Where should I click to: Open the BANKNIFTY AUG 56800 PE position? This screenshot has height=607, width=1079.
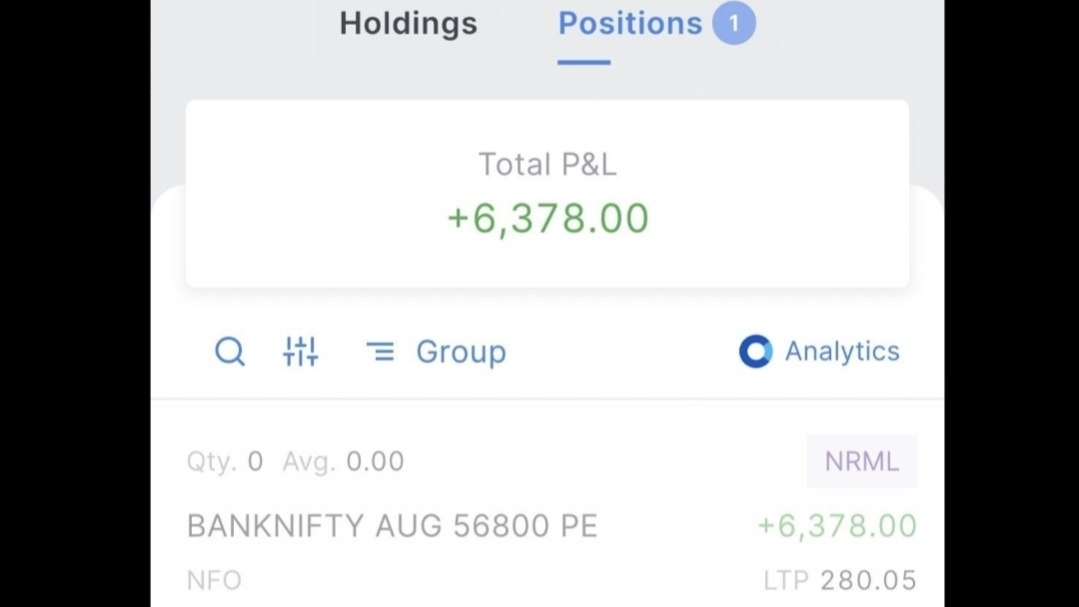392,526
